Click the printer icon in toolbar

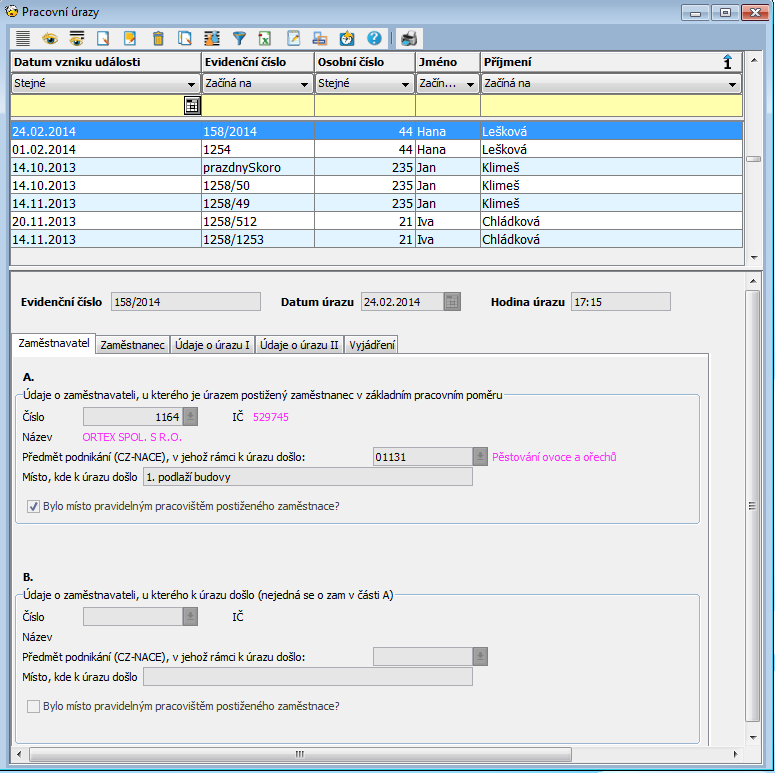(x=408, y=39)
